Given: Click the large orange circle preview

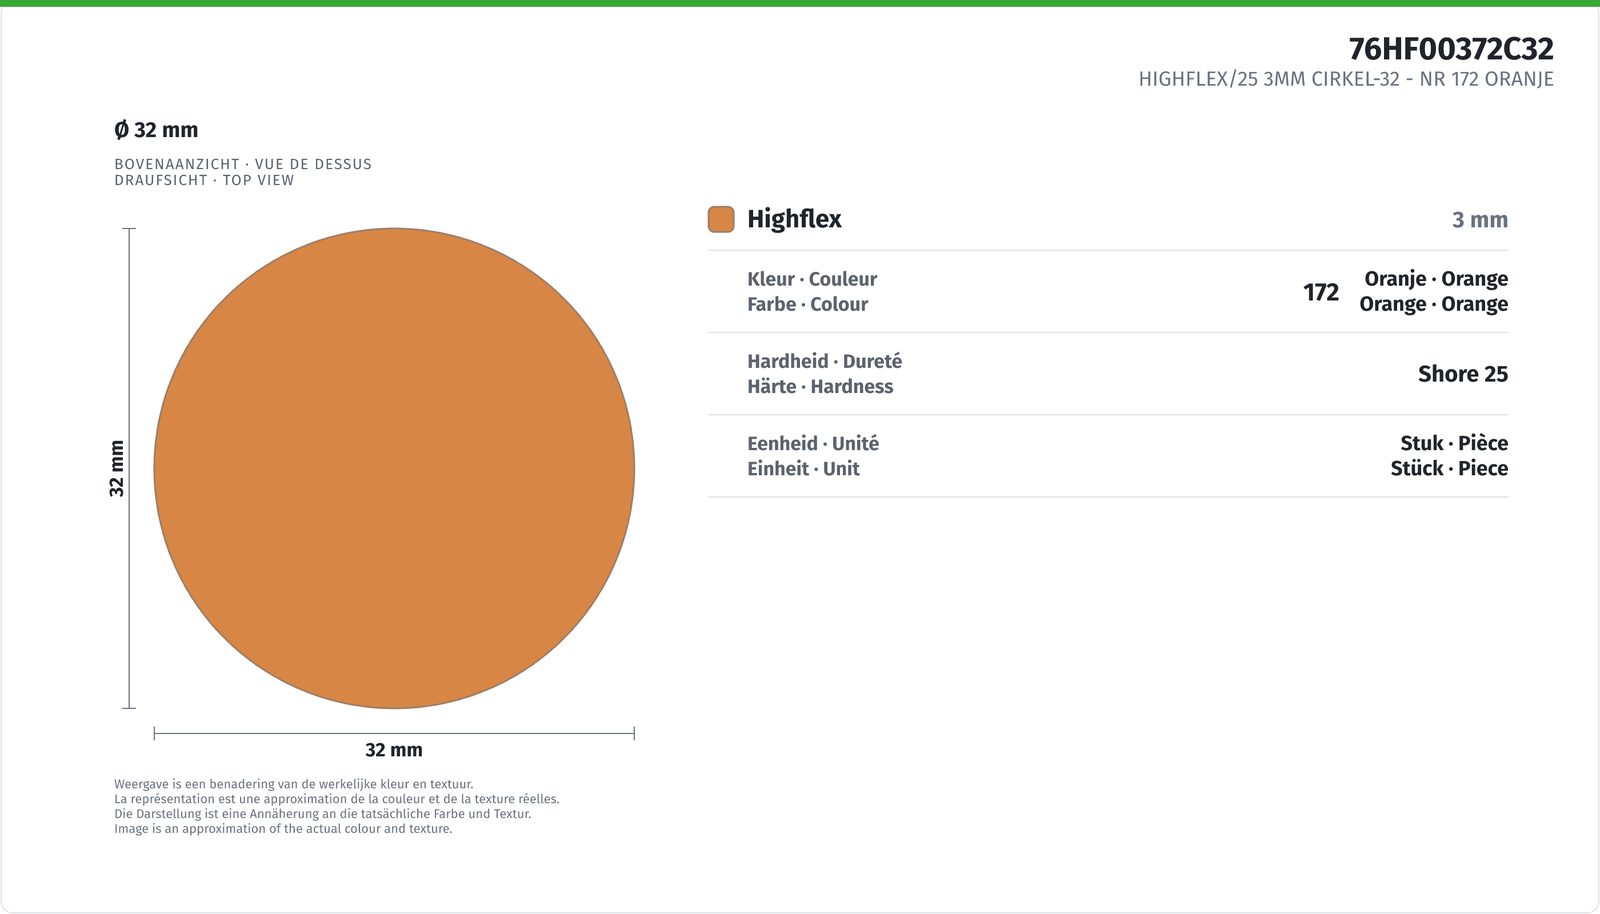Looking at the screenshot, I should point(394,468).
